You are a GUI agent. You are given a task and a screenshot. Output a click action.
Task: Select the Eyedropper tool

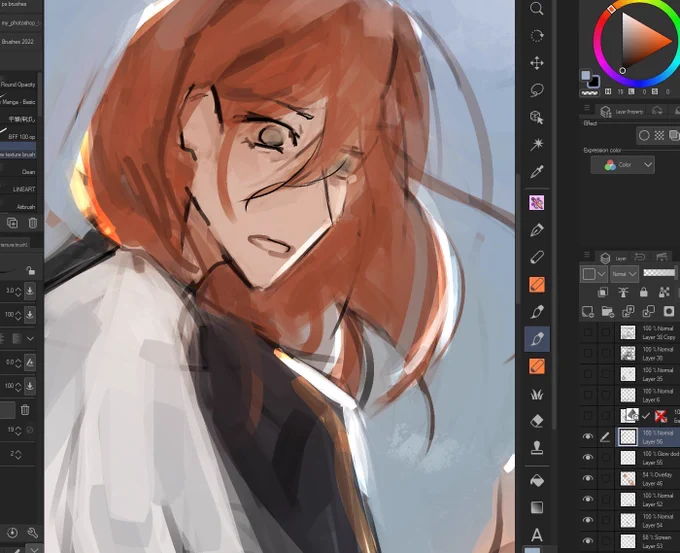pyautogui.click(x=537, y=172)
